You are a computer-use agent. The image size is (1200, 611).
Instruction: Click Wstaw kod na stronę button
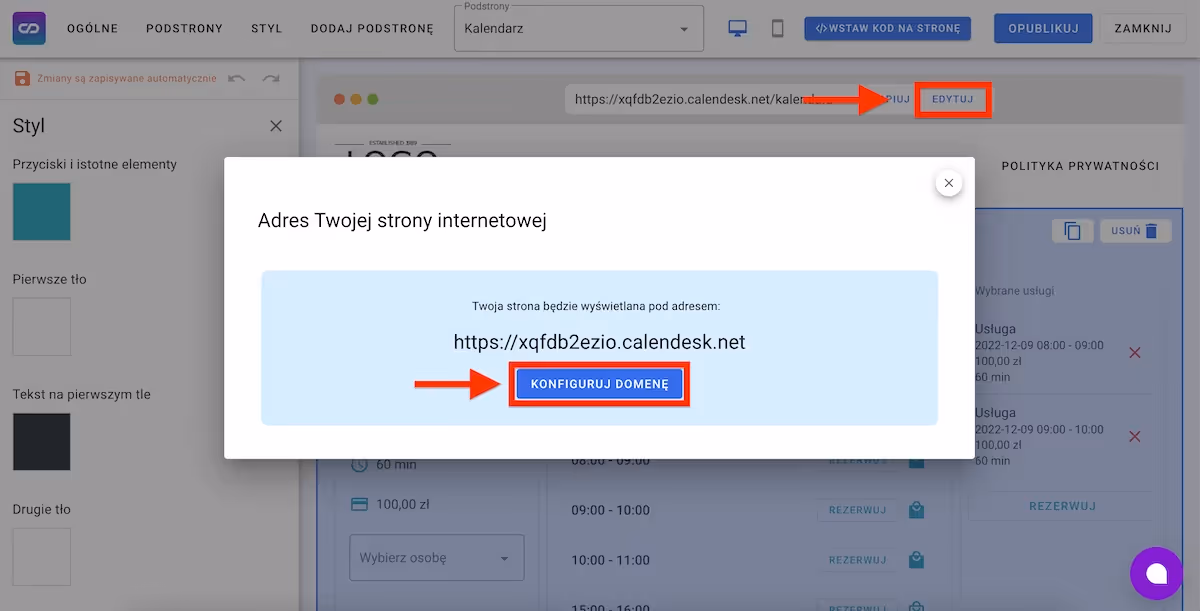point(887,28)
